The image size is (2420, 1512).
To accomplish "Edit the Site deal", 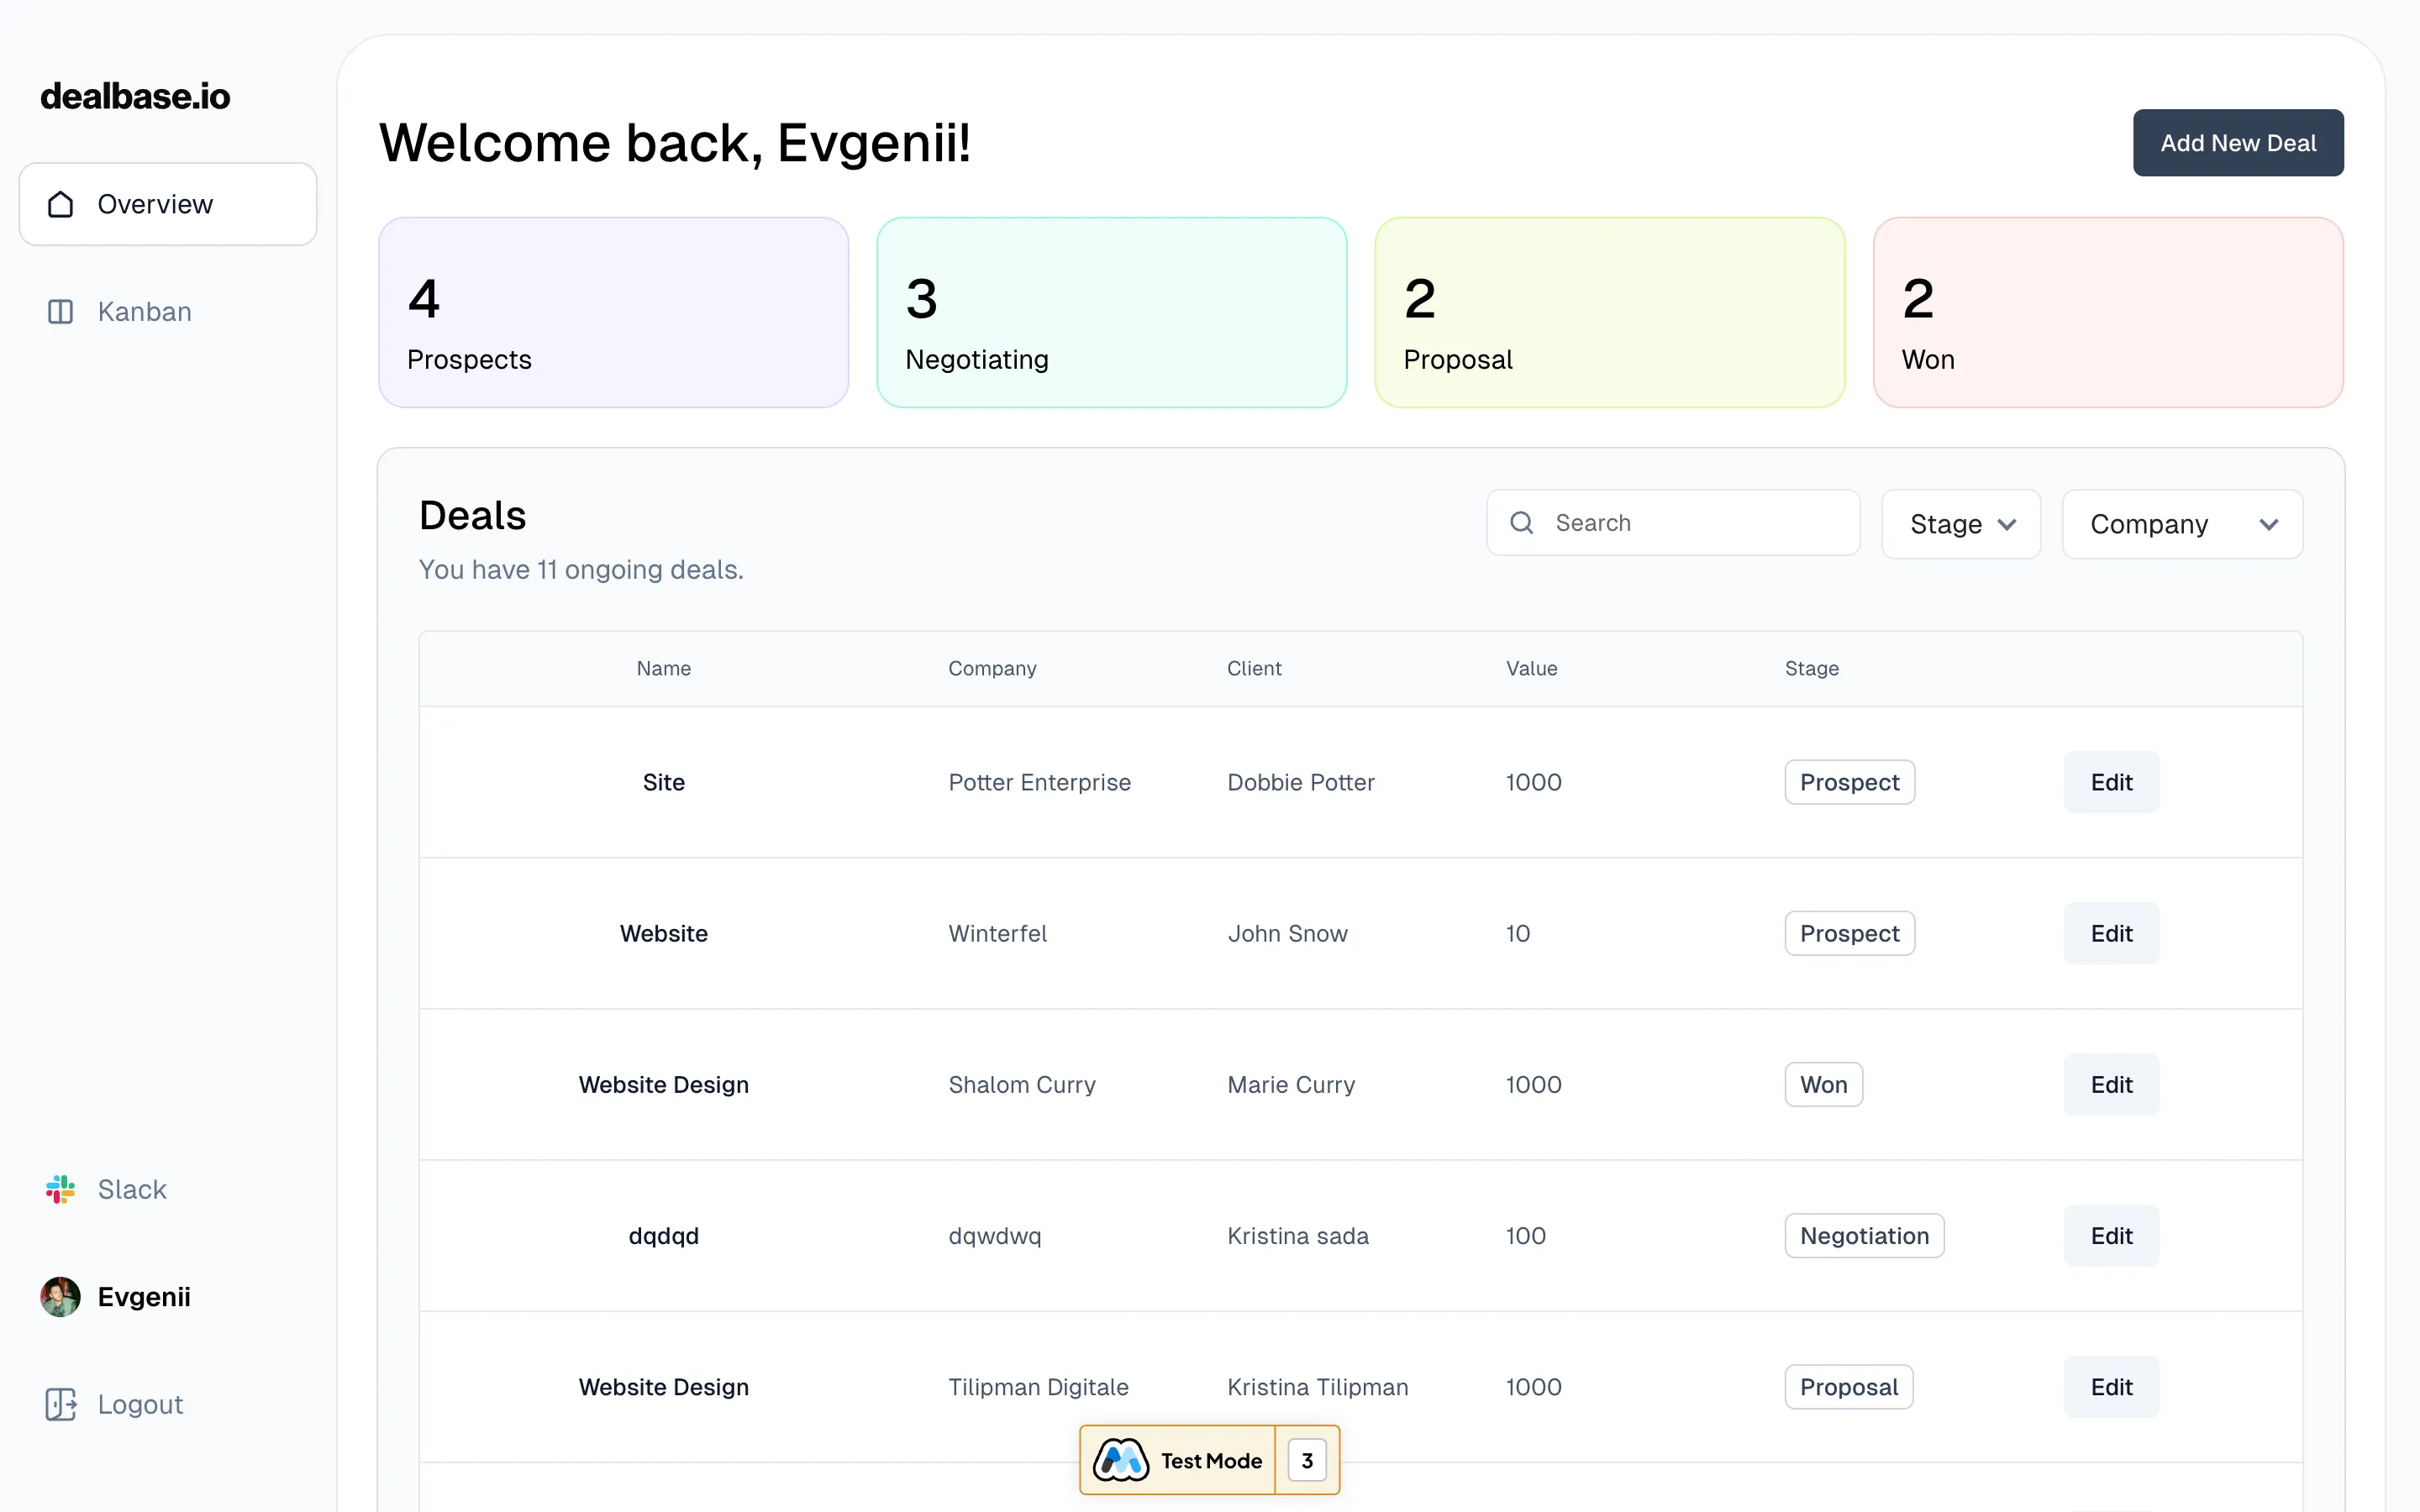I will pos(2111,782).
